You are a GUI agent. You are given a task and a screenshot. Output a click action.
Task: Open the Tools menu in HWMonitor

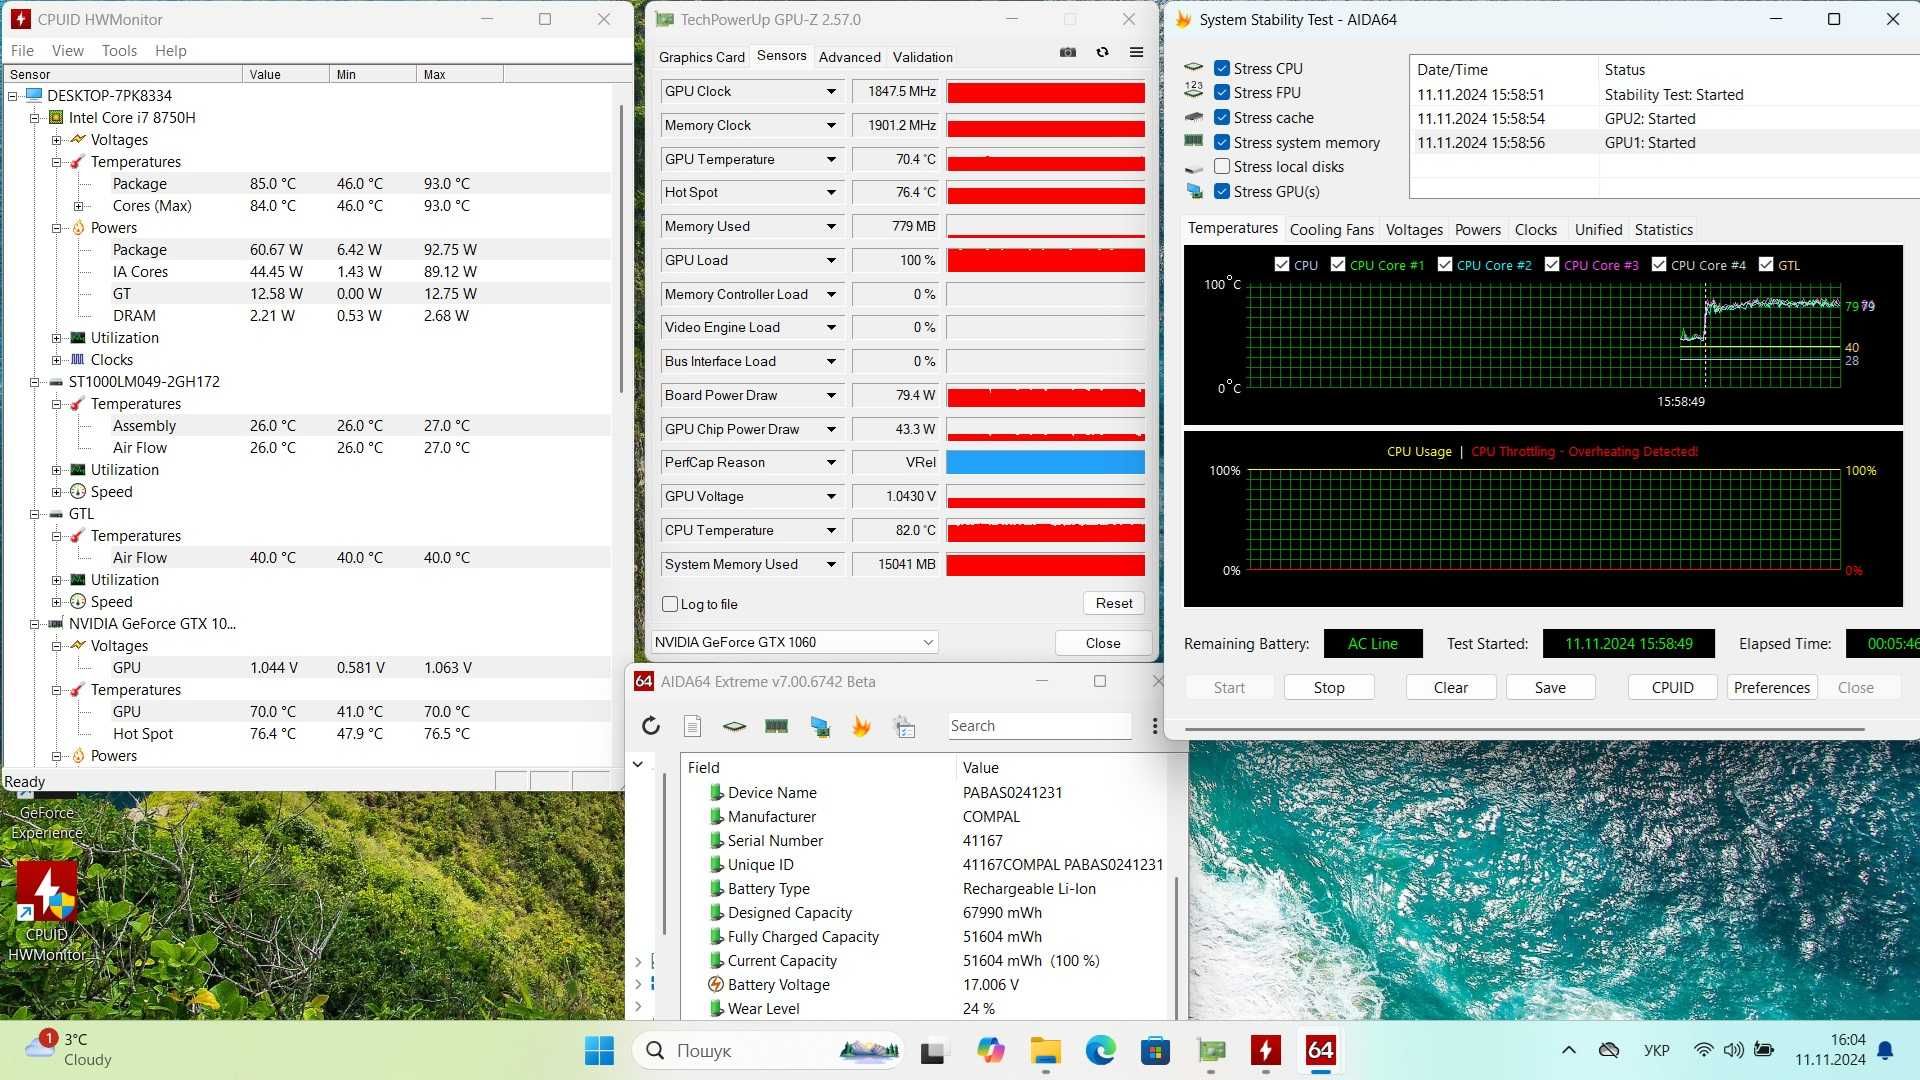click(x=119, y=50)
